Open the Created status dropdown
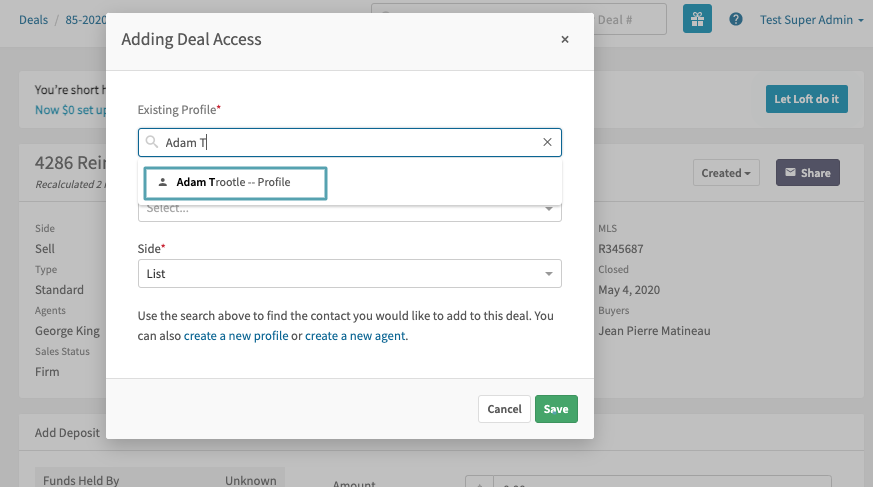This screenshot has width=873, height=487. pyautogui.click(x=726, y=173)
